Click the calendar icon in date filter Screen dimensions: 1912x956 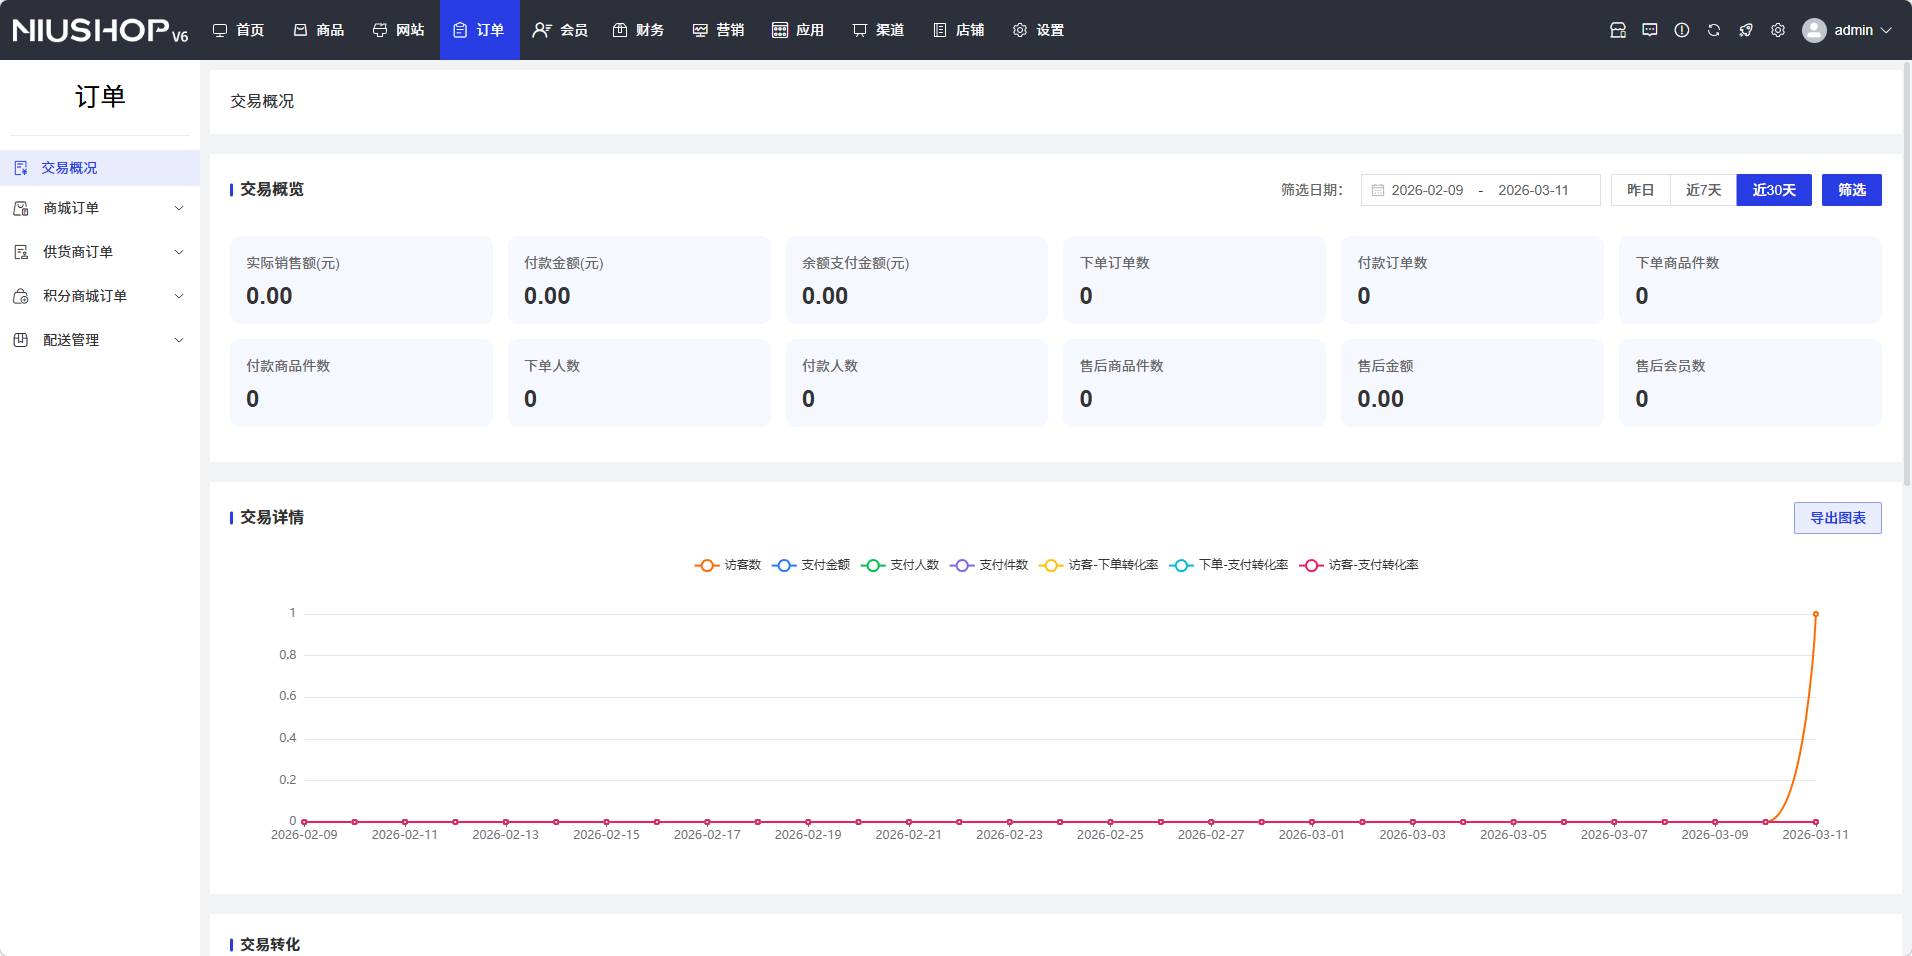pos(1378,190)
